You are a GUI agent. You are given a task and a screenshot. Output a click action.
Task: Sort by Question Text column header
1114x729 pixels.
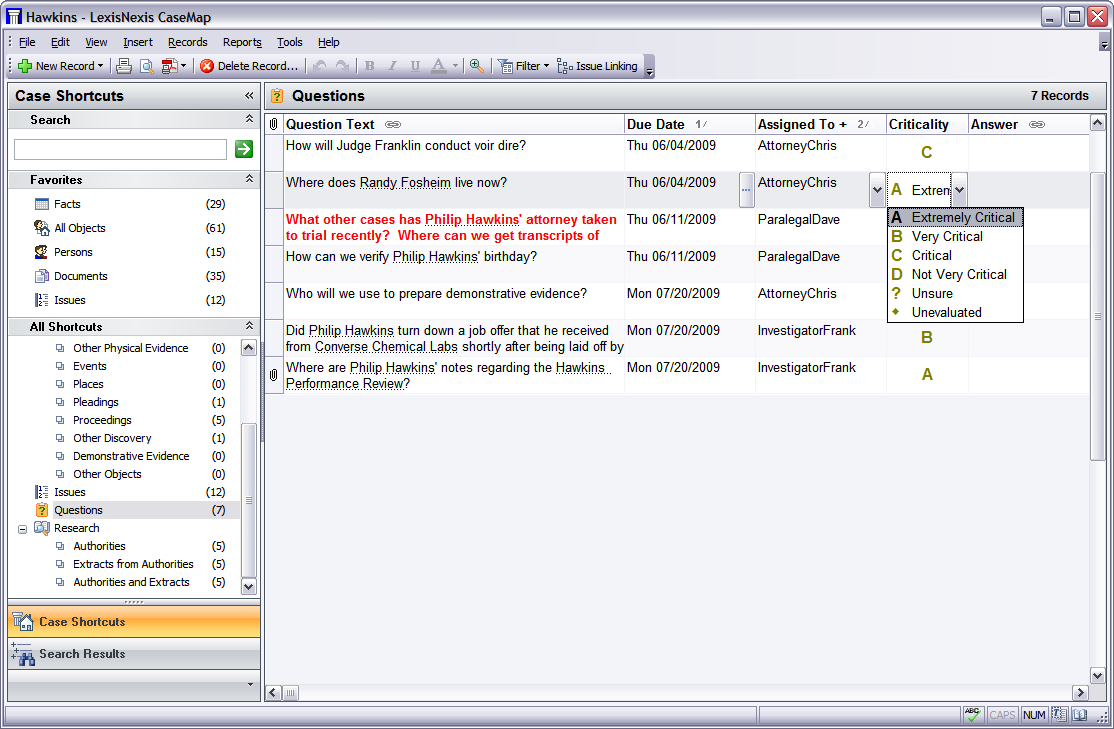[330, 124]
